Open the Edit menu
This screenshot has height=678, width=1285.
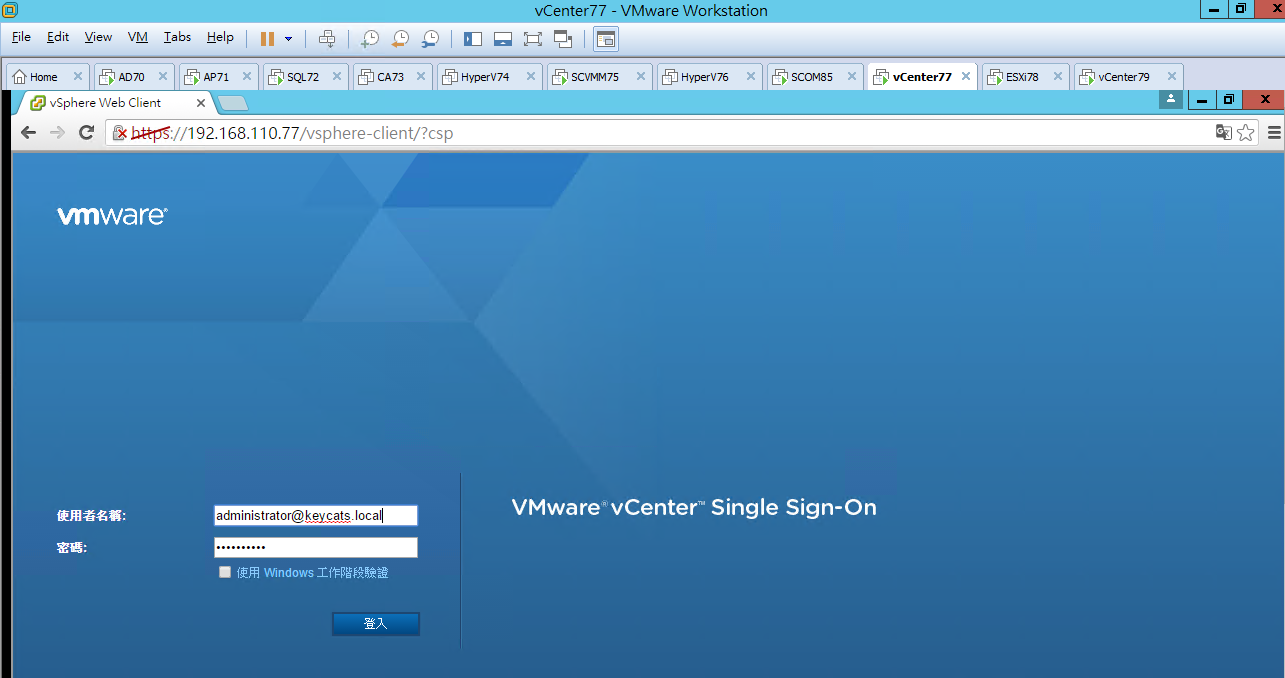click(58, 37)
